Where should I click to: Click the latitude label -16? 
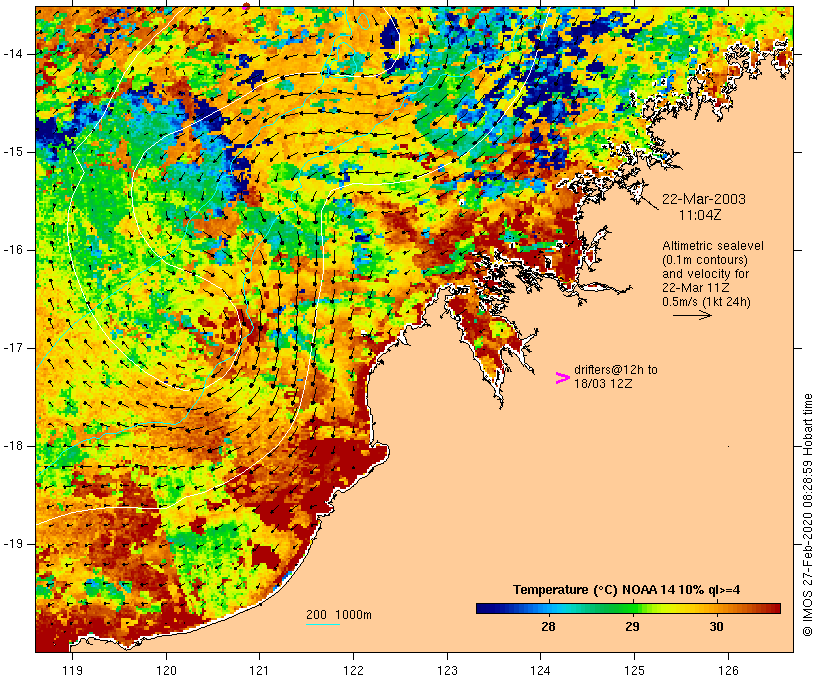13,250
